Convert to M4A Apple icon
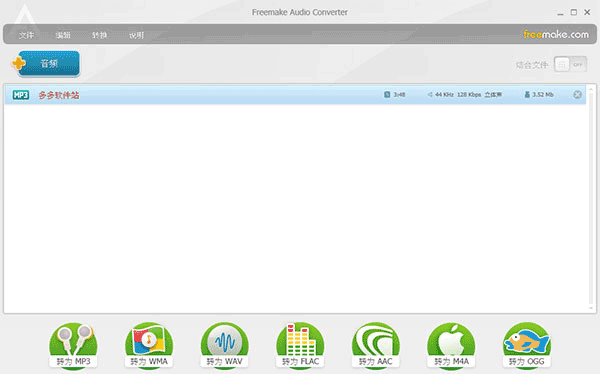 pyautogui.click(x=451, y=346)
